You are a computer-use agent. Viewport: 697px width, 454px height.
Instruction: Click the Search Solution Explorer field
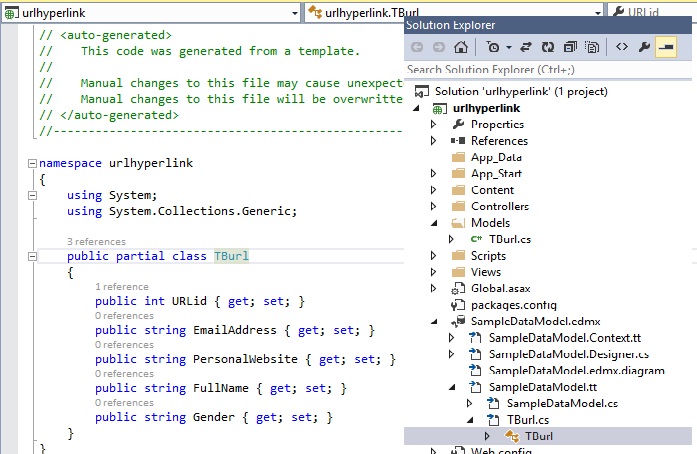548,69
